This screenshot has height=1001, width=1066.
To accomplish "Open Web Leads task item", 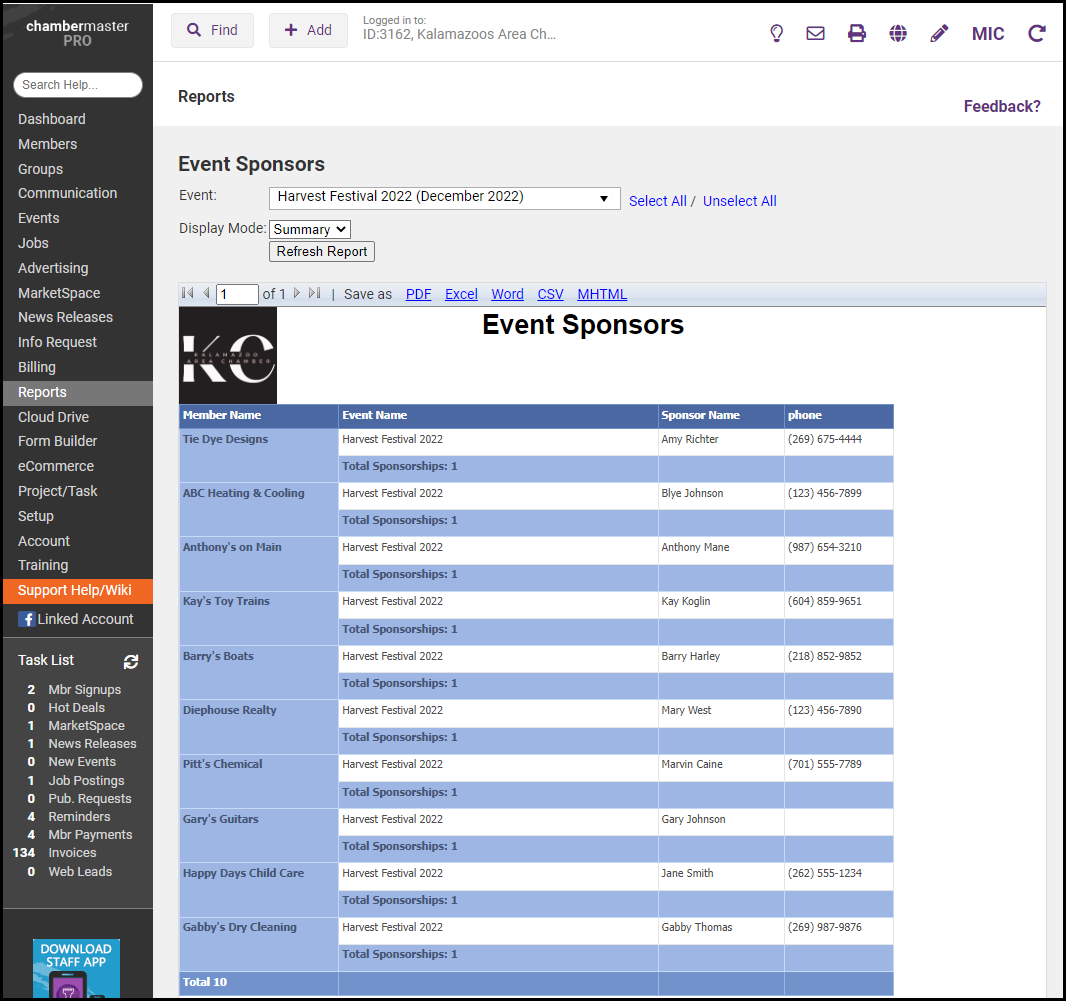I will pyautogui.click(x=80, y=872).
